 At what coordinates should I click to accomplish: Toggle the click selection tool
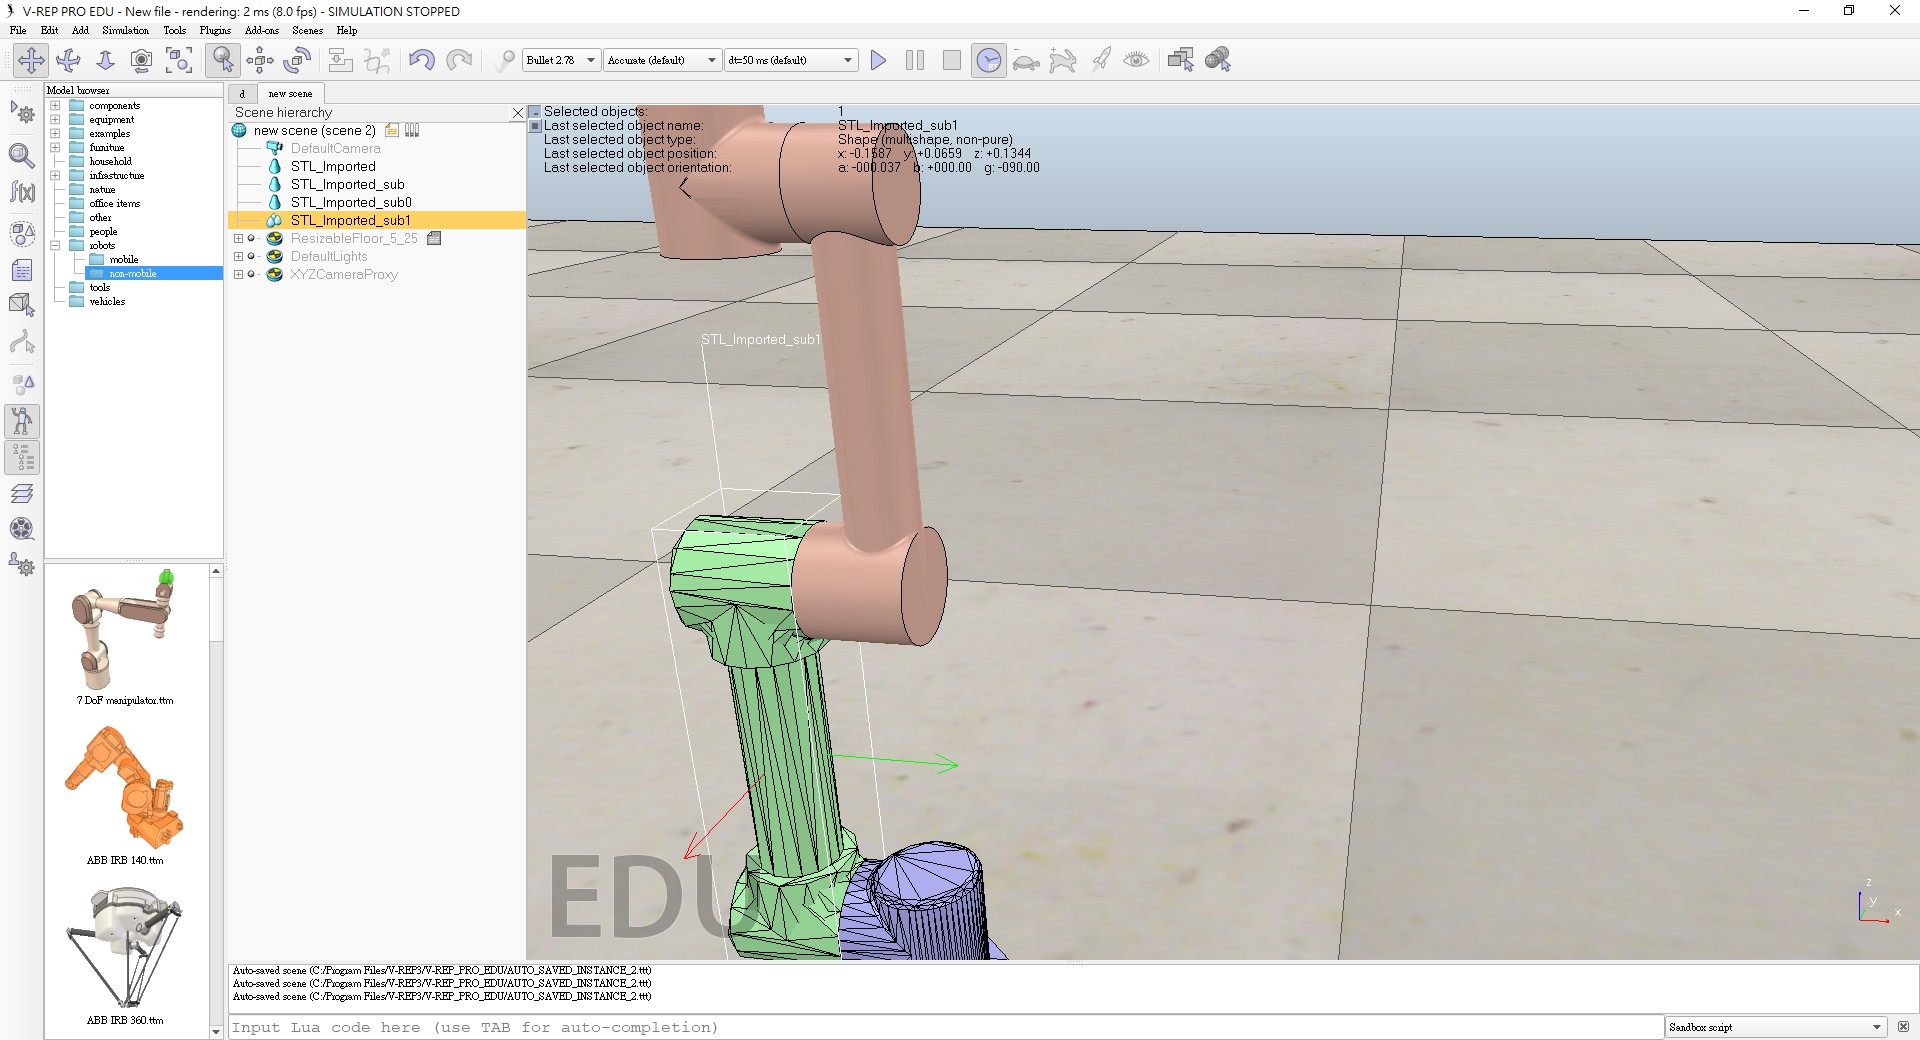click(222, 60)
